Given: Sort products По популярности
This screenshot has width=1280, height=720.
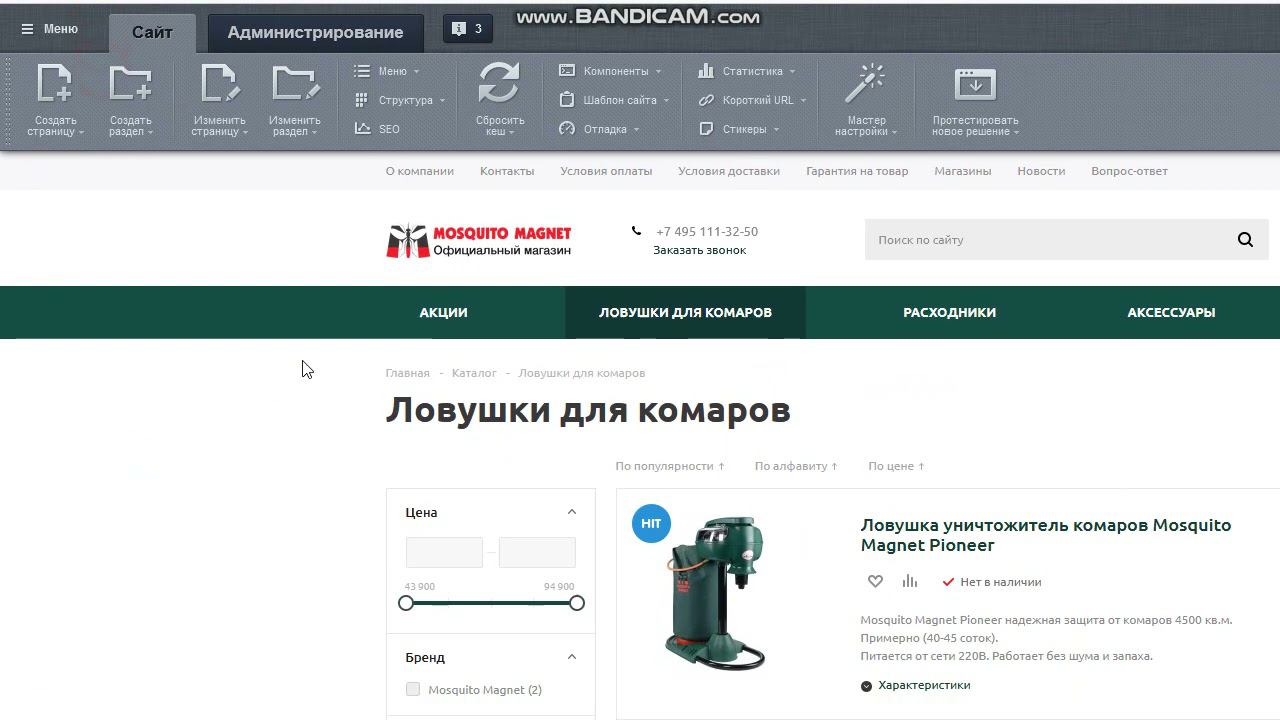Looking at the screenshot, I should coord(670,466).
